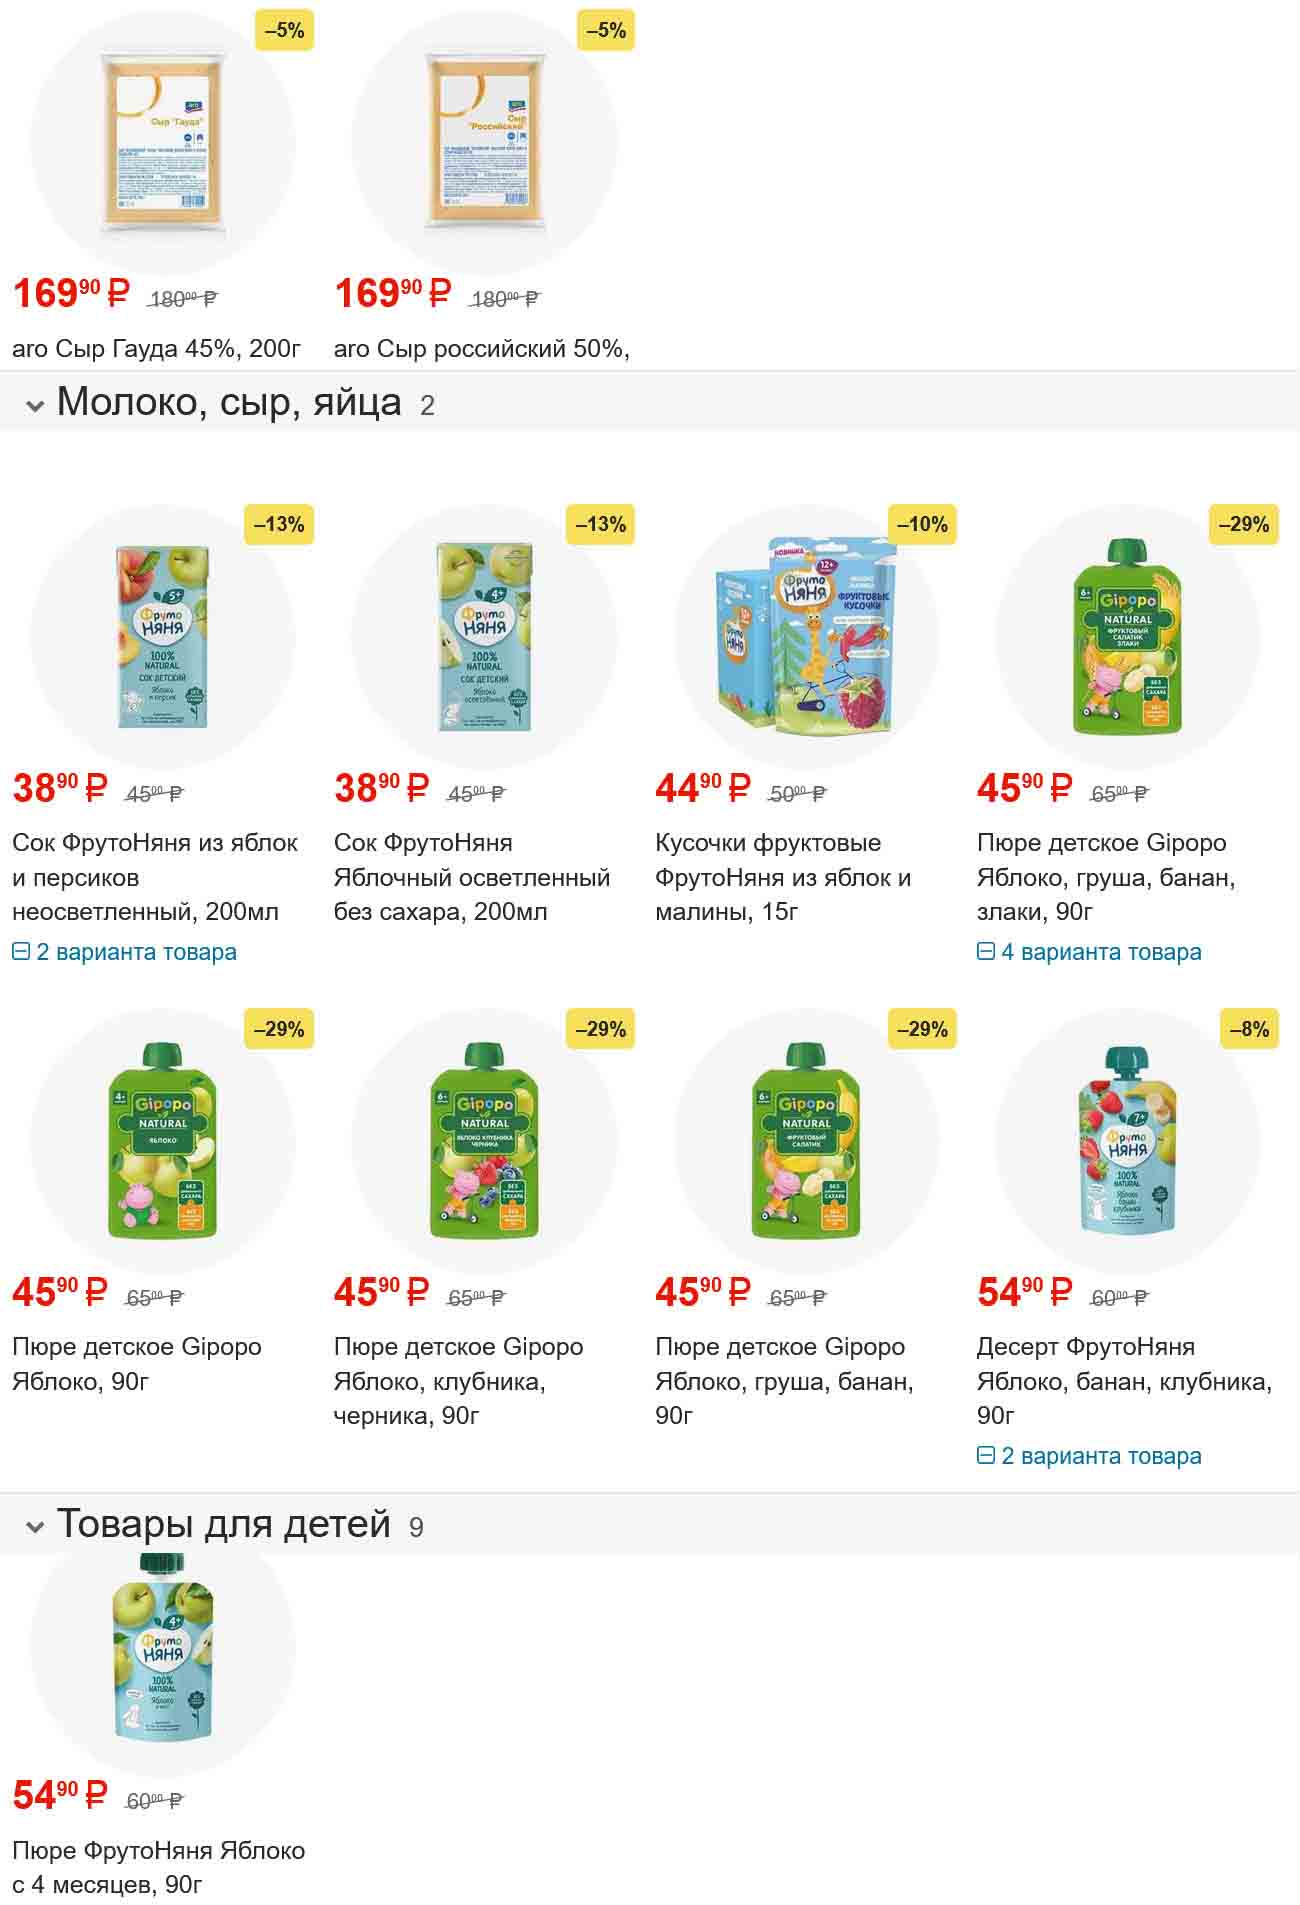Collapse the Молоко, сыр, яйца section chevron
The image size is (1300, 1905).
coord(35,406)
